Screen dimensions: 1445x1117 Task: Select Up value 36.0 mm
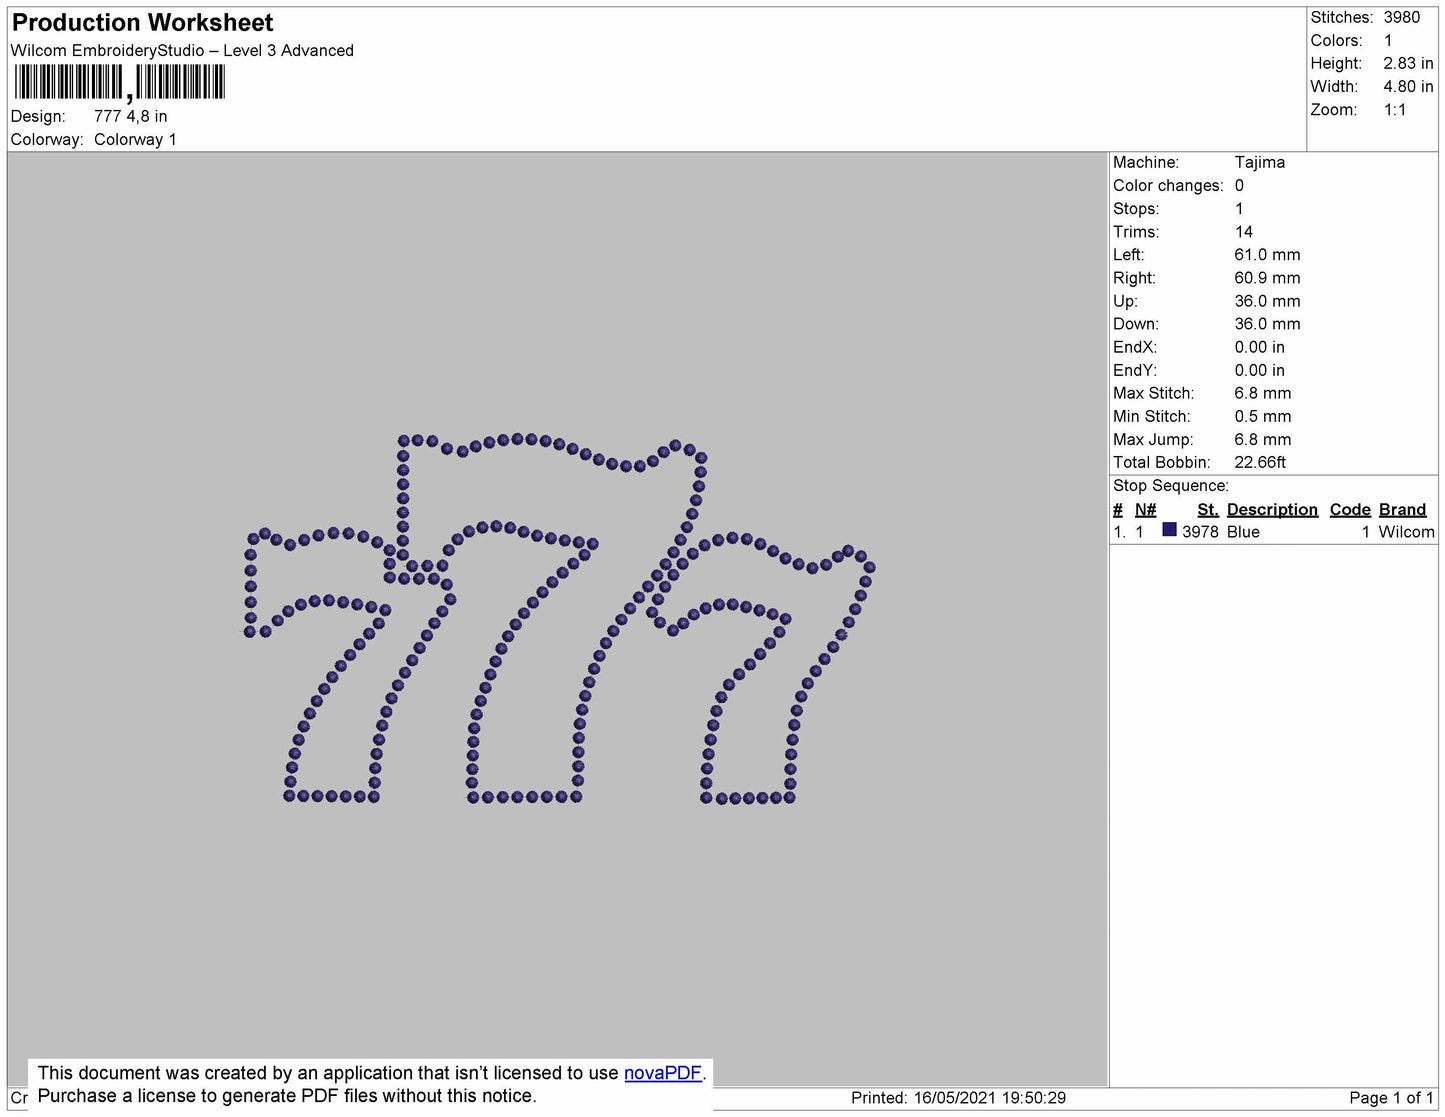(x=1267, y=301)
